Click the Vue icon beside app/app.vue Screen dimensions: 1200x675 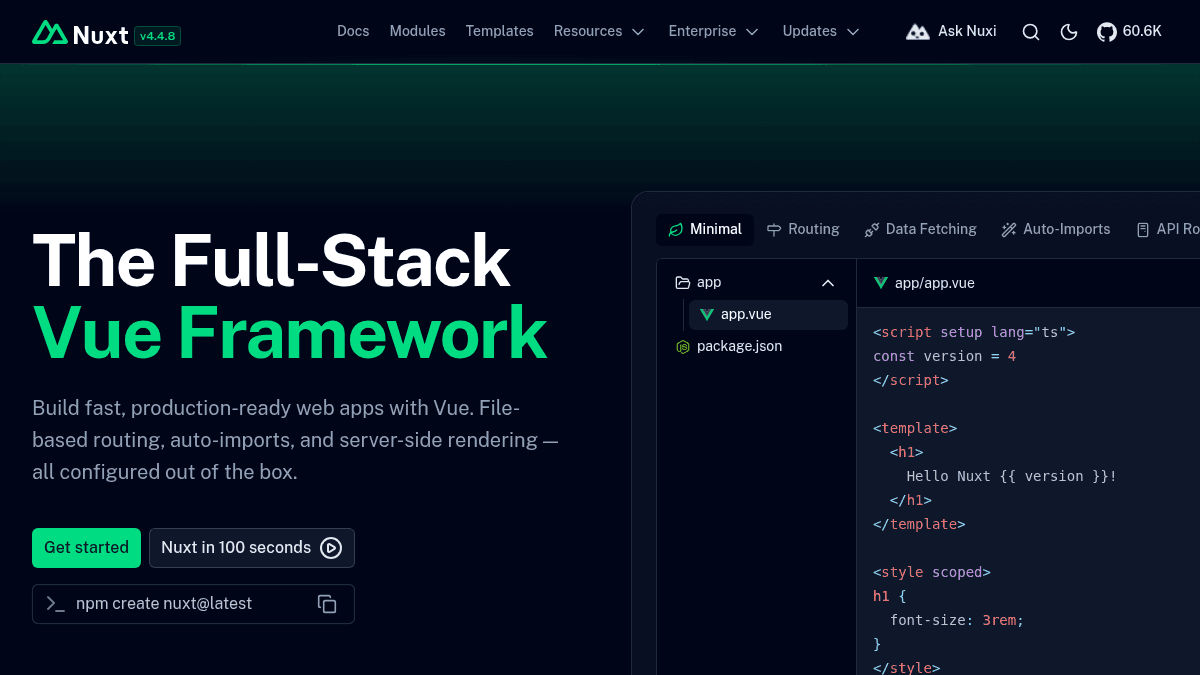click(881, 283)
